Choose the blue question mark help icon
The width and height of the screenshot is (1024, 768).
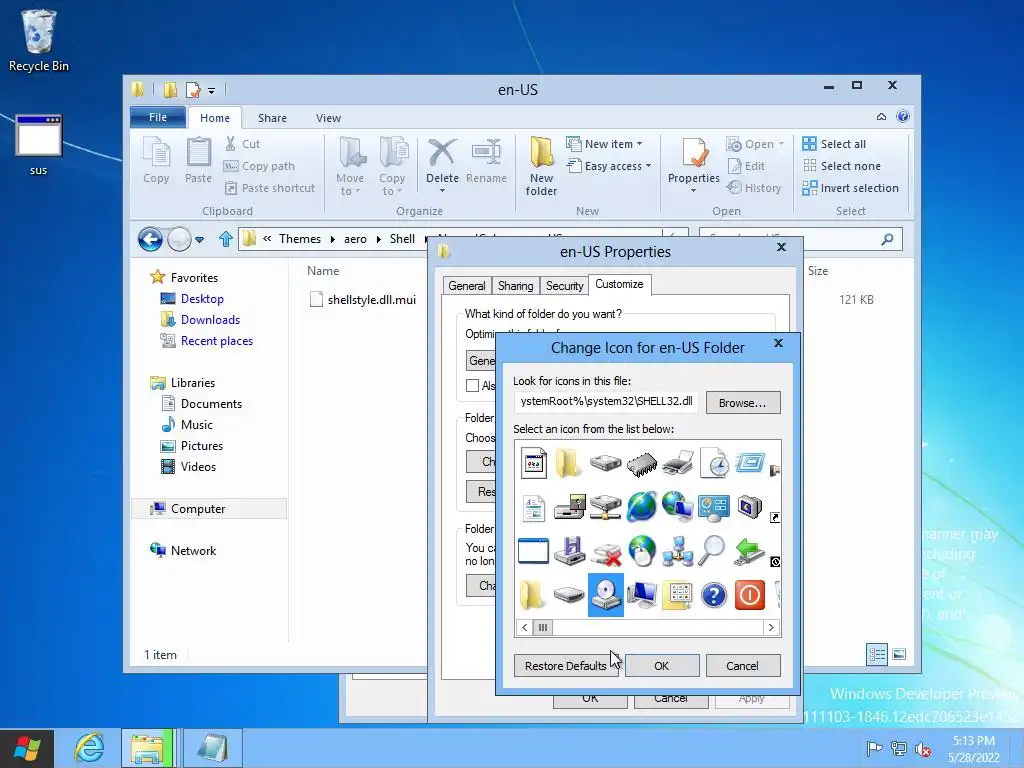click(714, 596)
